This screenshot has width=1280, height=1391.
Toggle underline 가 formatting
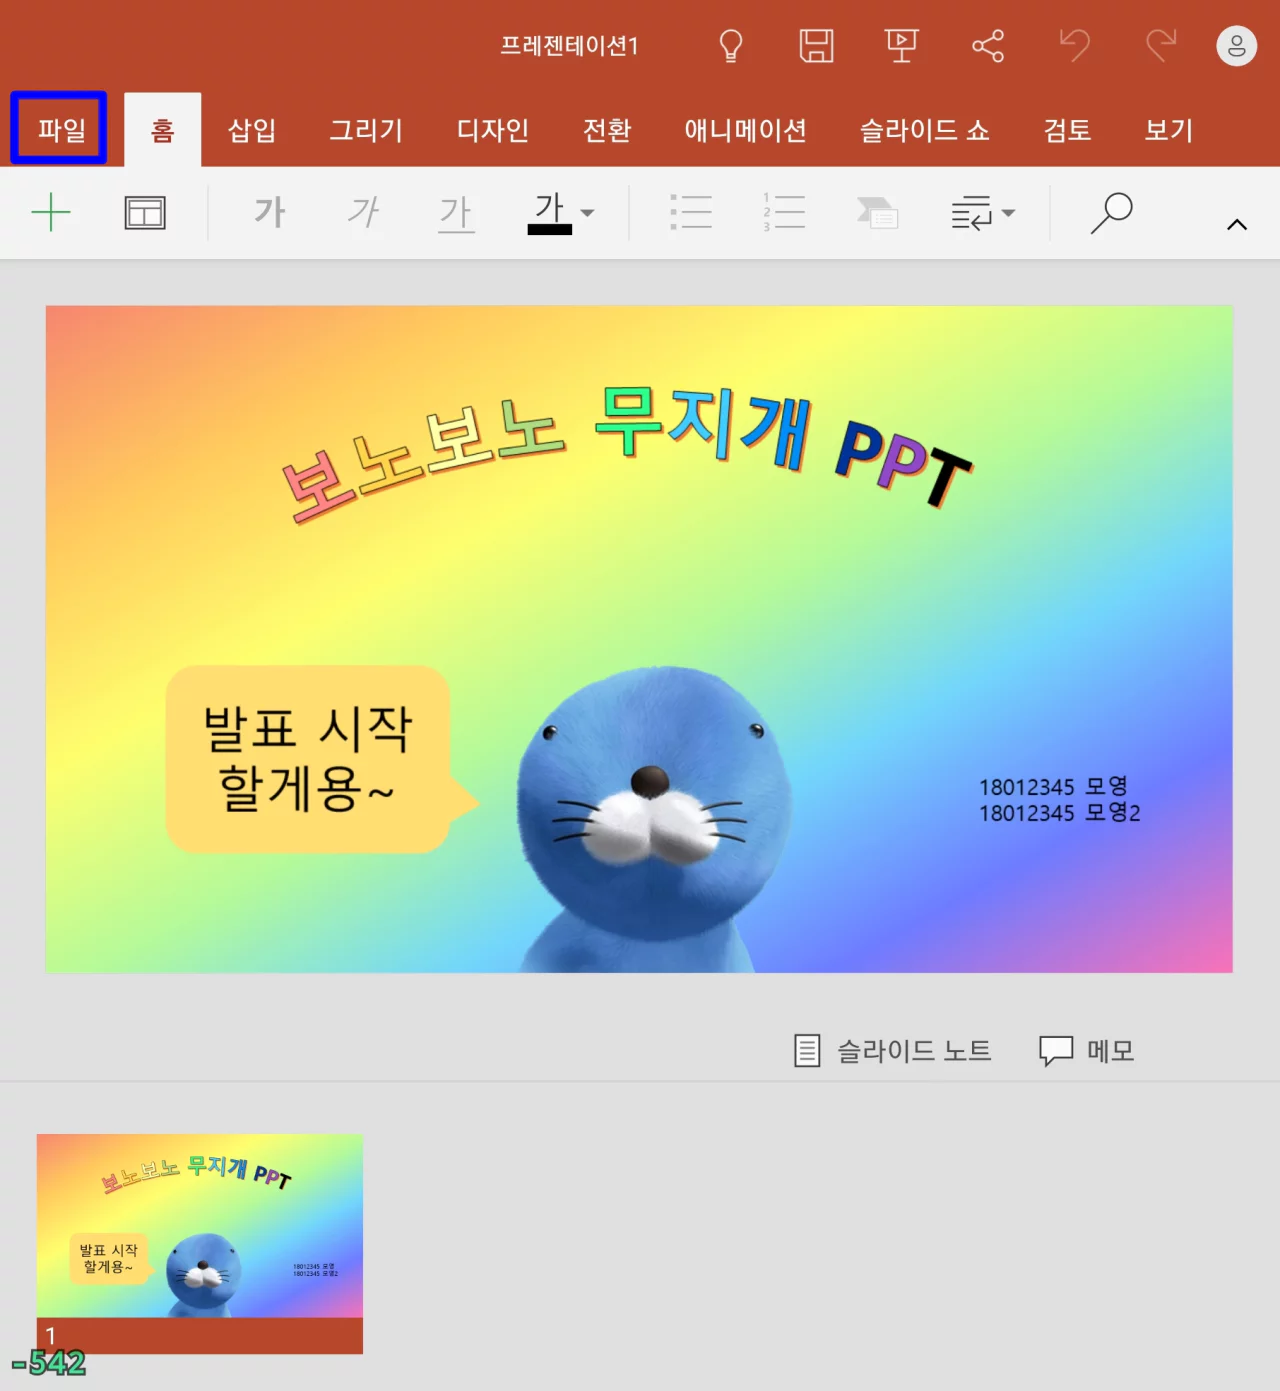pos(456,213)
